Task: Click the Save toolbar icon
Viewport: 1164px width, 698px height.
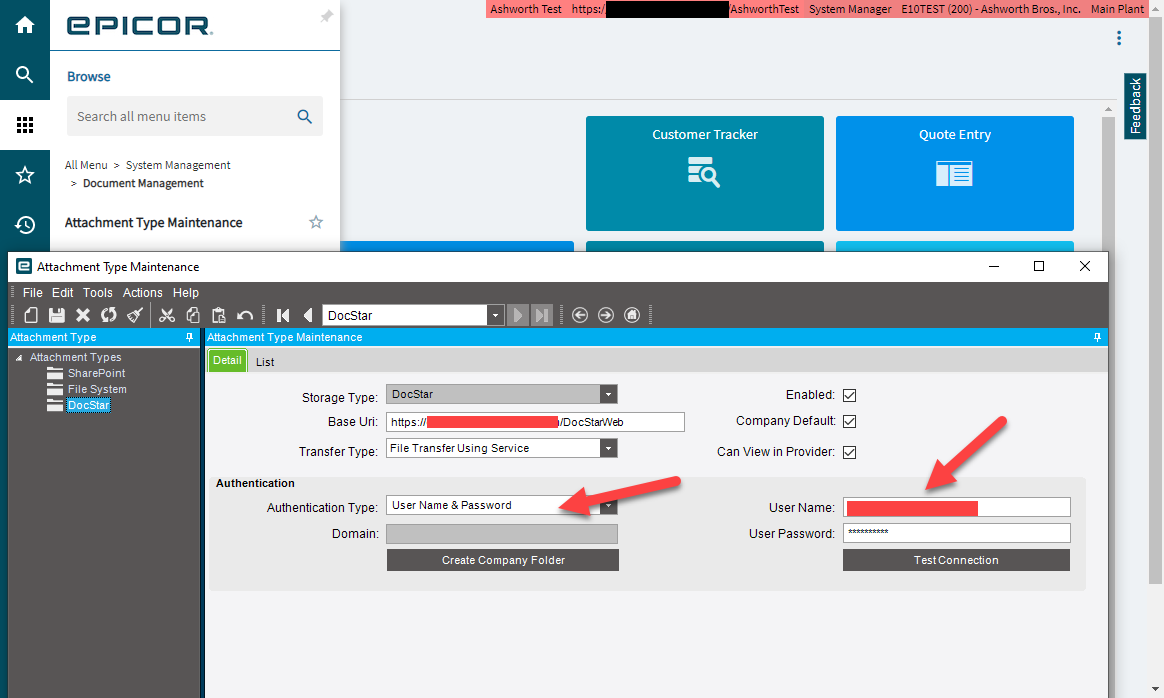Action: point(56,316)
